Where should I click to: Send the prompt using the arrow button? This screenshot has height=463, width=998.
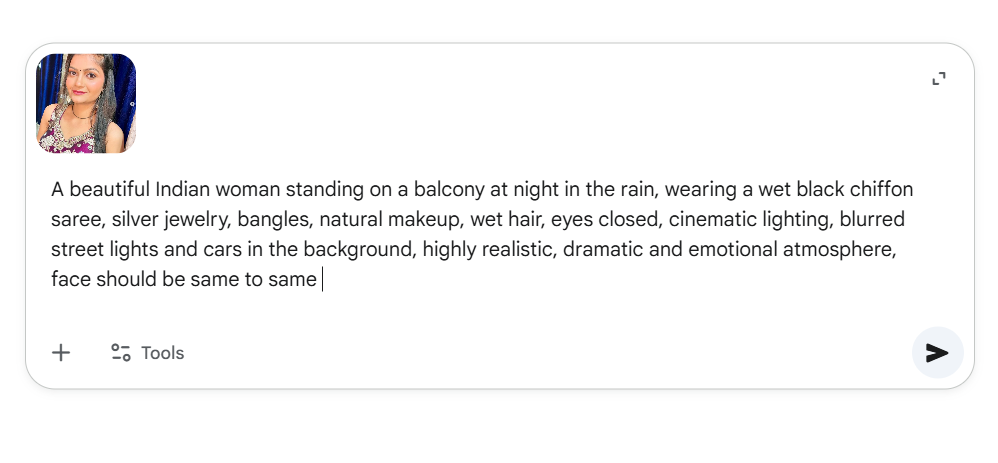pyautogui.click(x=937, y=353)
